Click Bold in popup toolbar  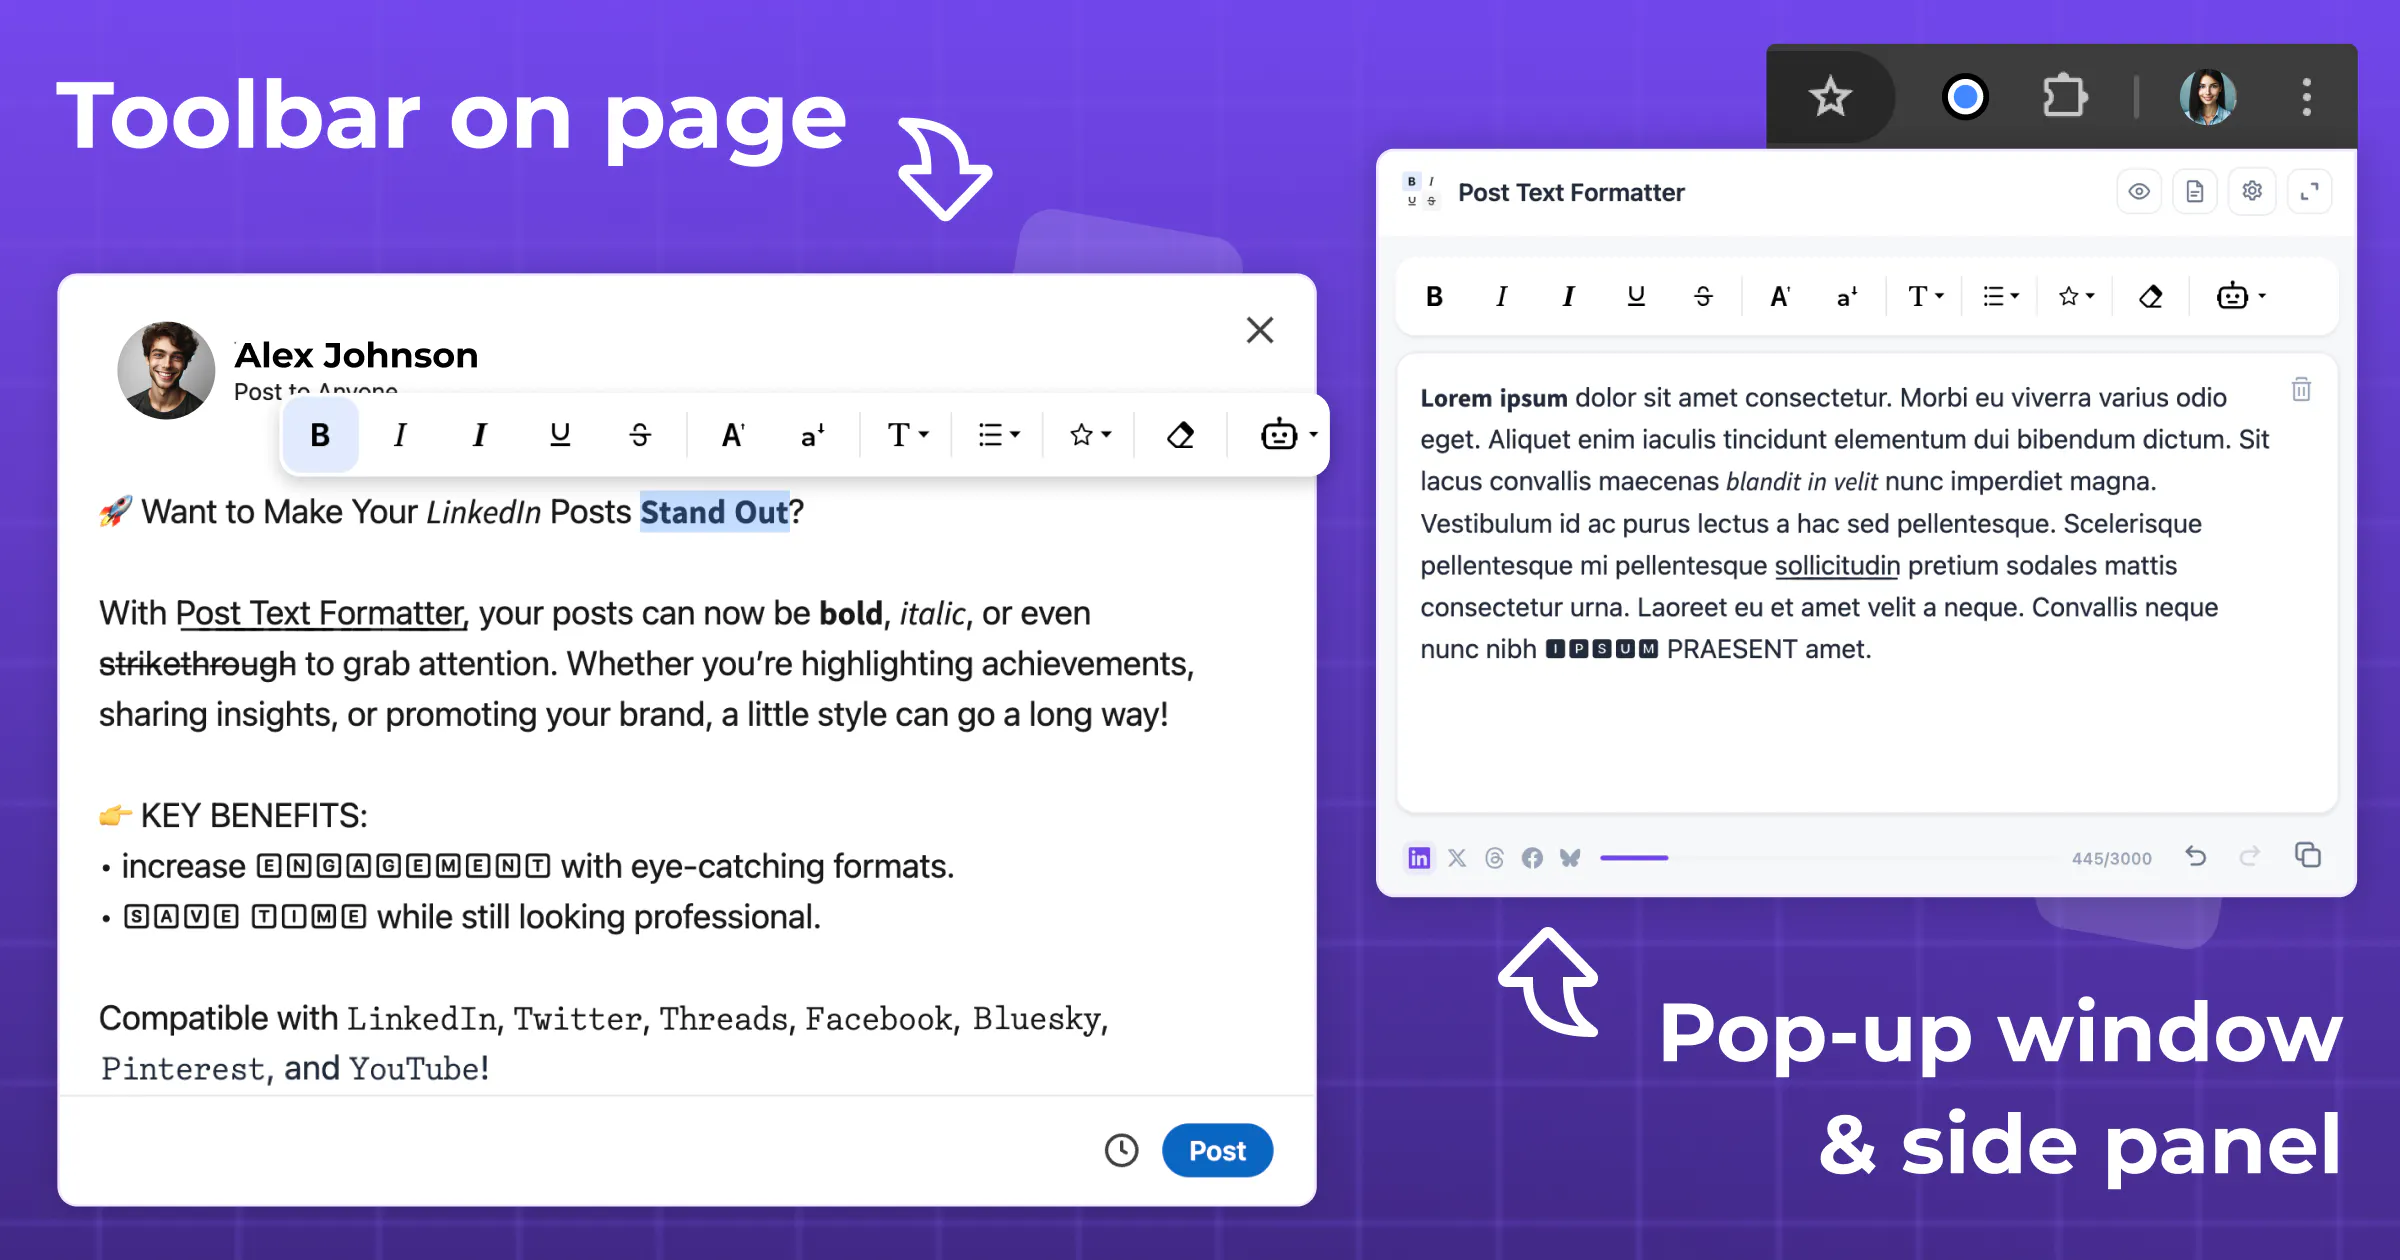(x=1434, y=296)
